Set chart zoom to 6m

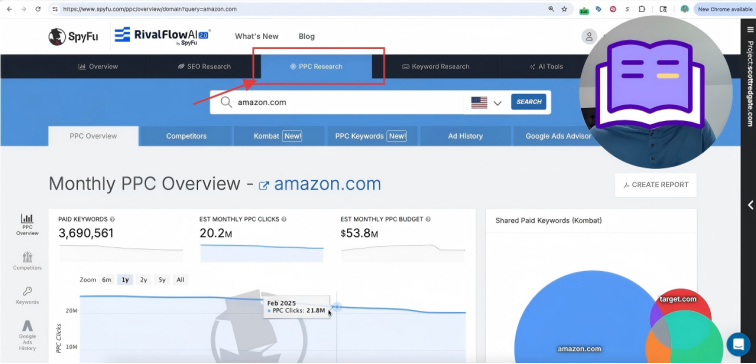(106, 280)
